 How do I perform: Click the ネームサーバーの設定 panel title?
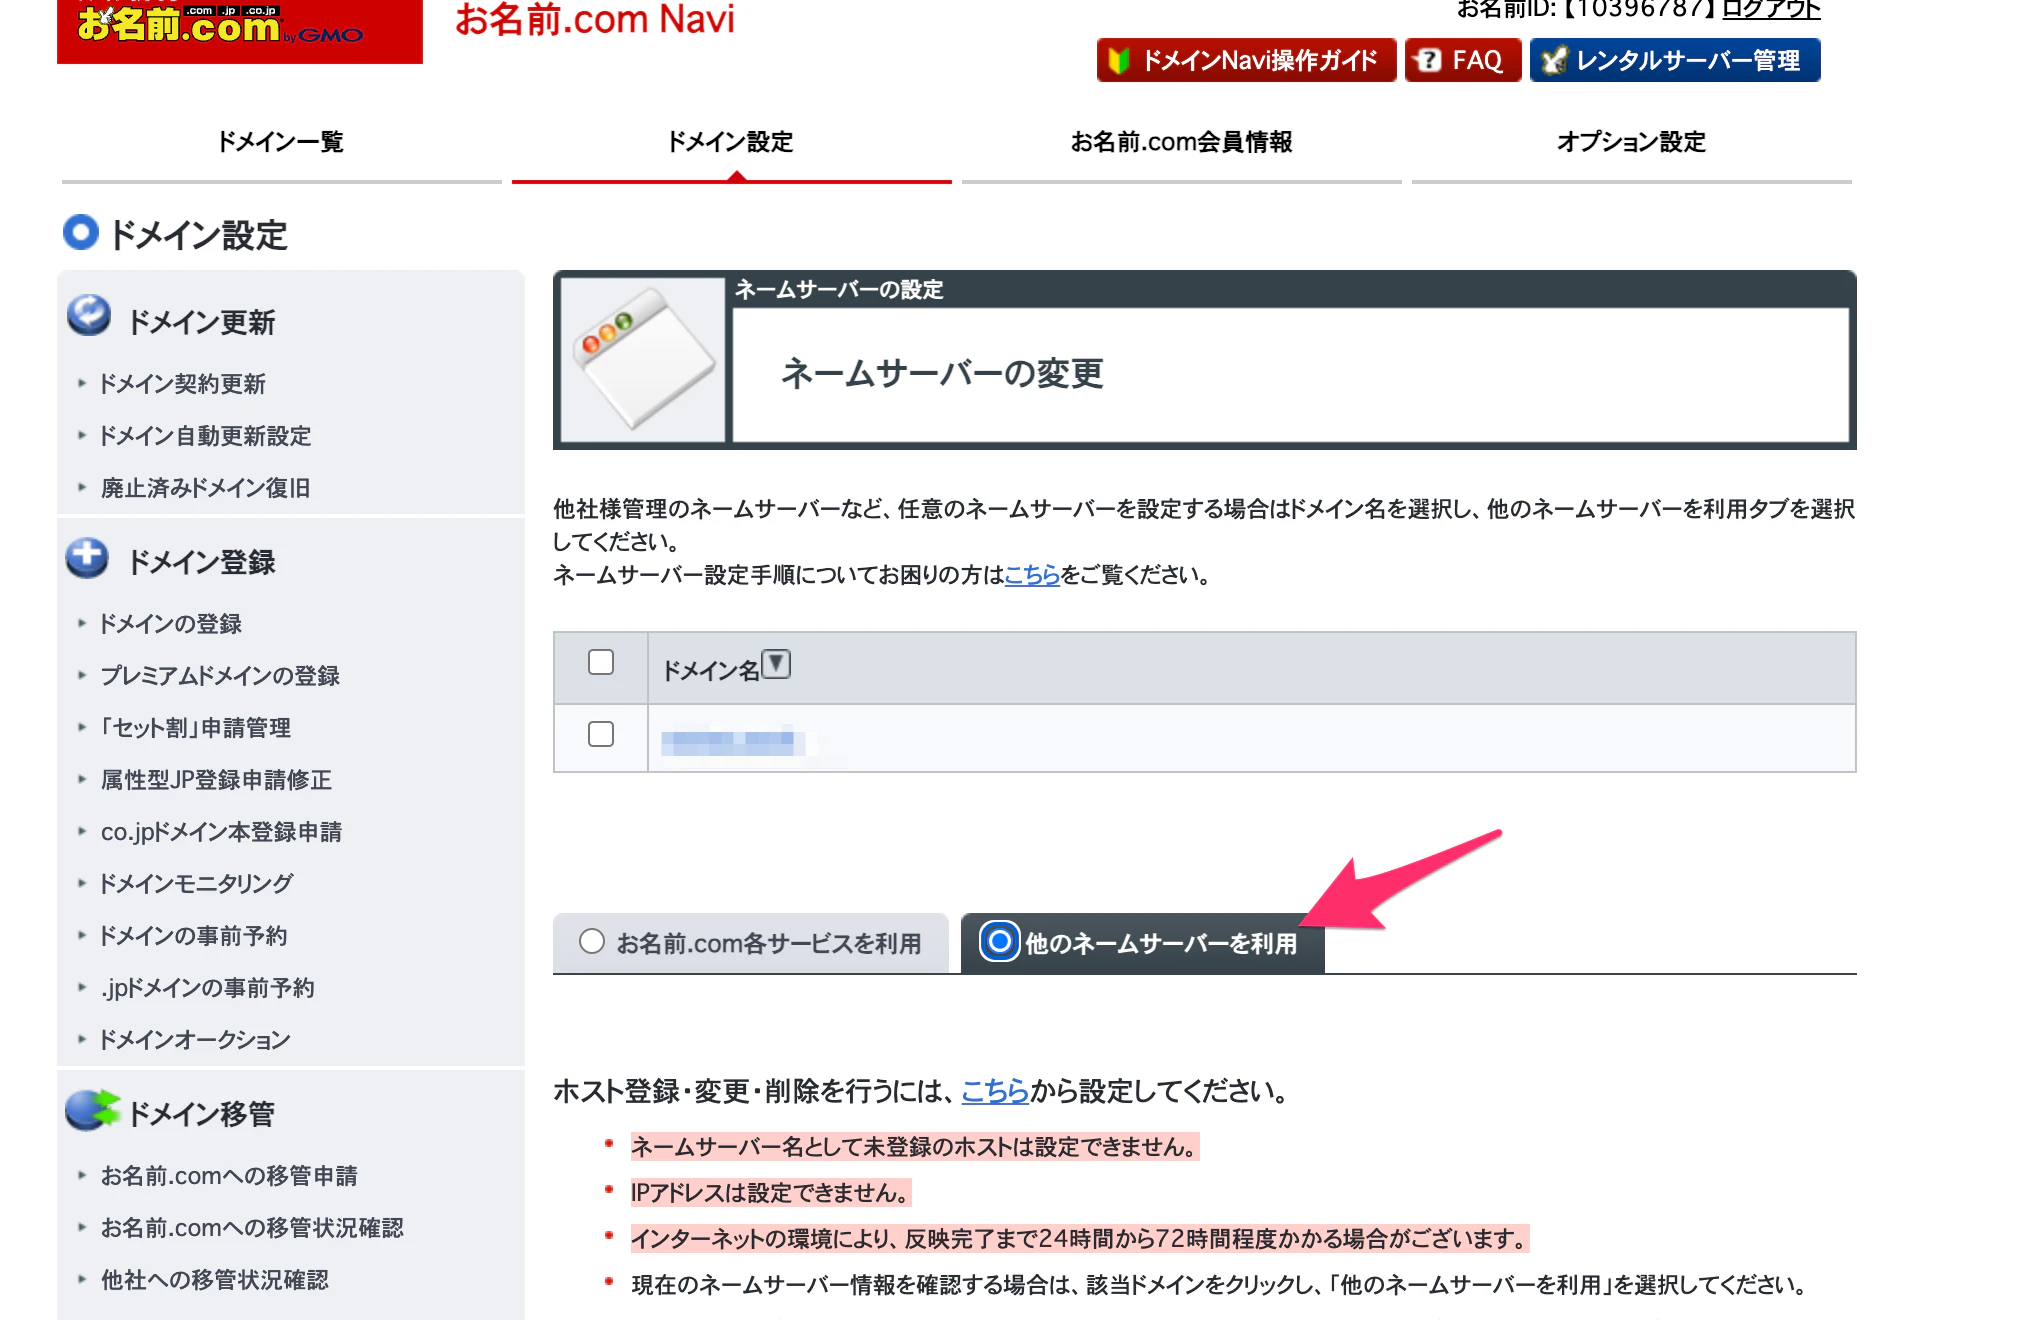tap(839, 290)
